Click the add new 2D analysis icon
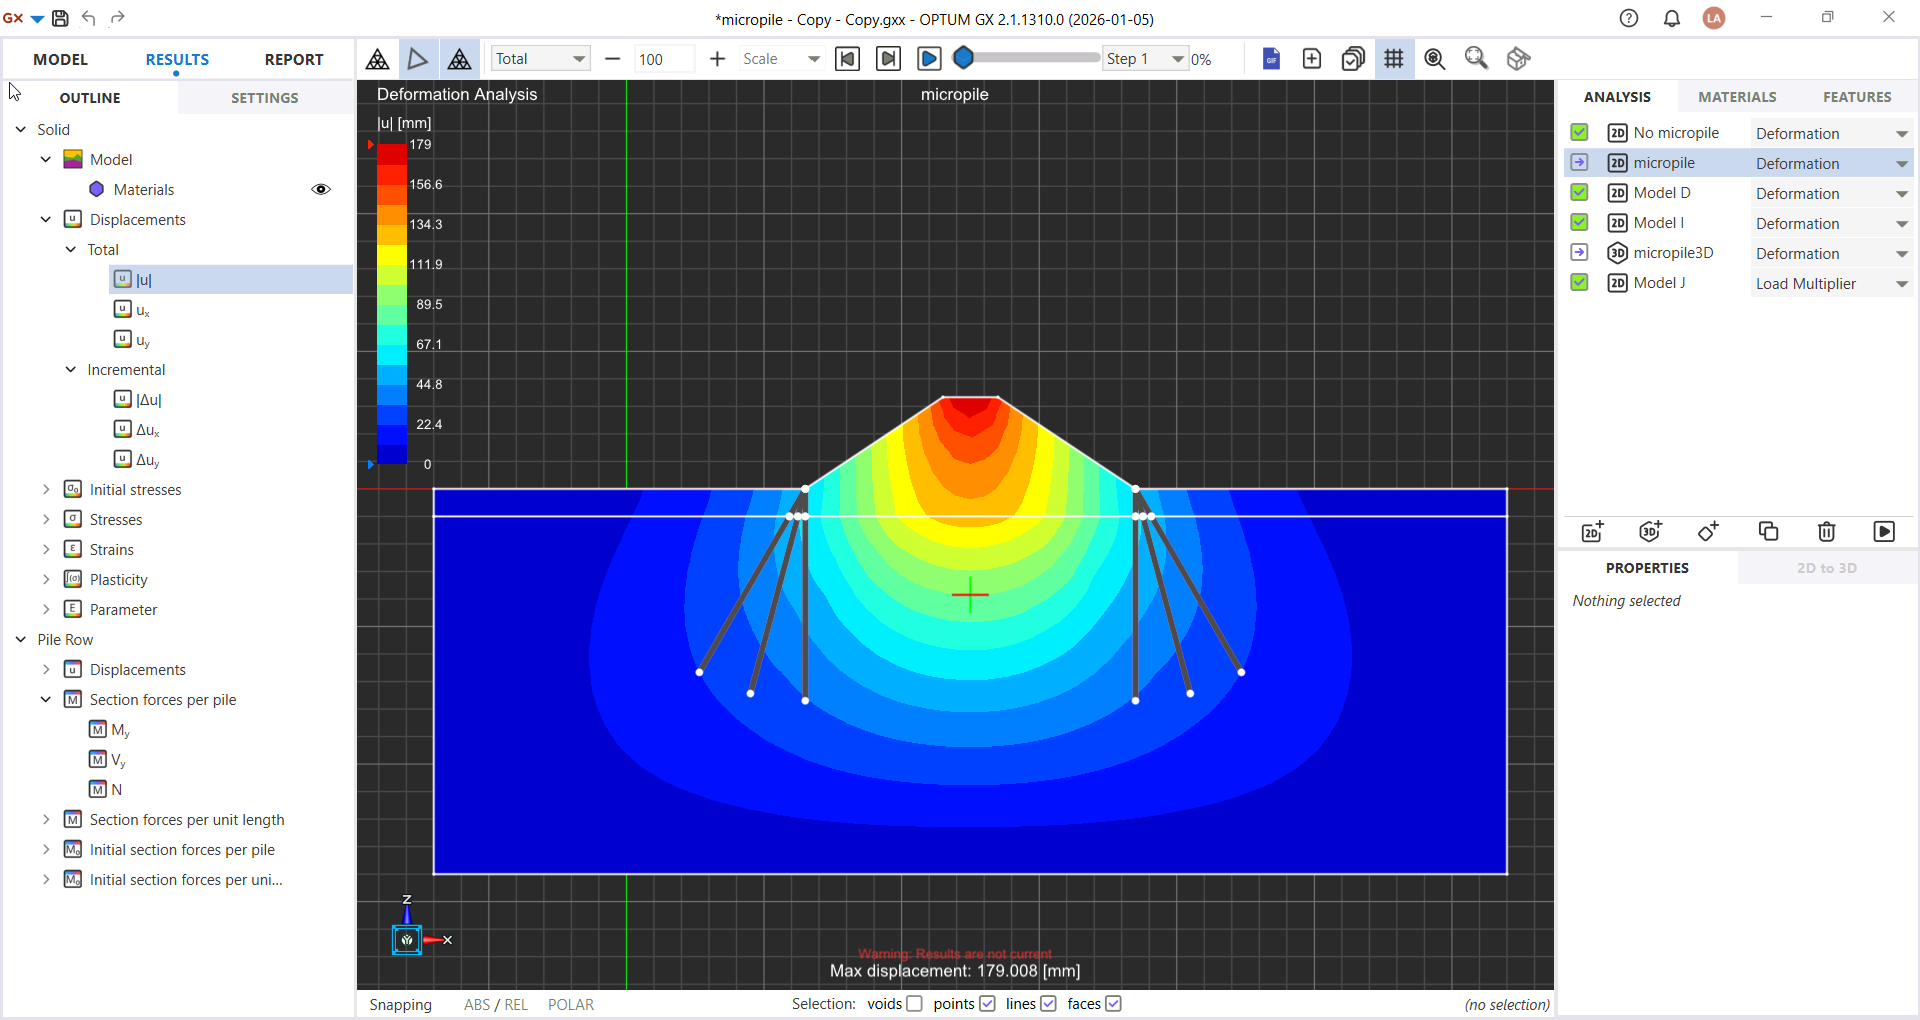Image resolution: width=1920 pixels, height=1020 pixels. (x=1592, y=531)
